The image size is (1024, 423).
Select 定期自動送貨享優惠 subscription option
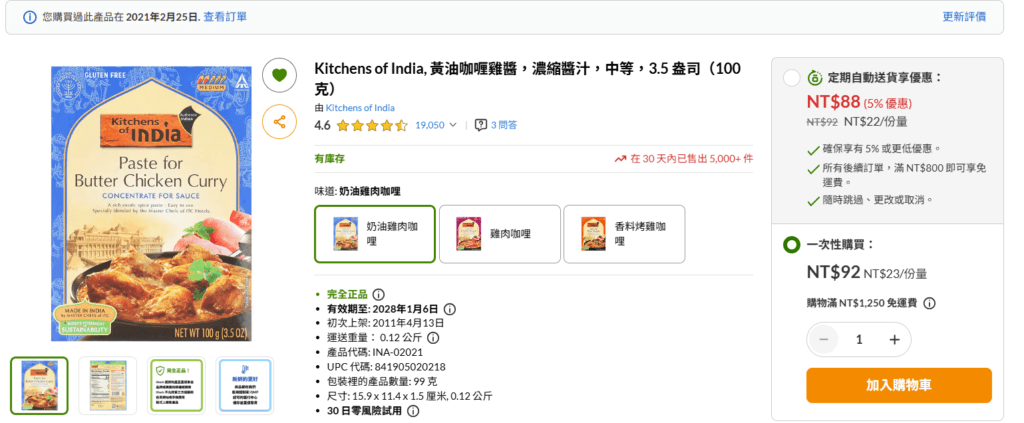pos(791,78)
